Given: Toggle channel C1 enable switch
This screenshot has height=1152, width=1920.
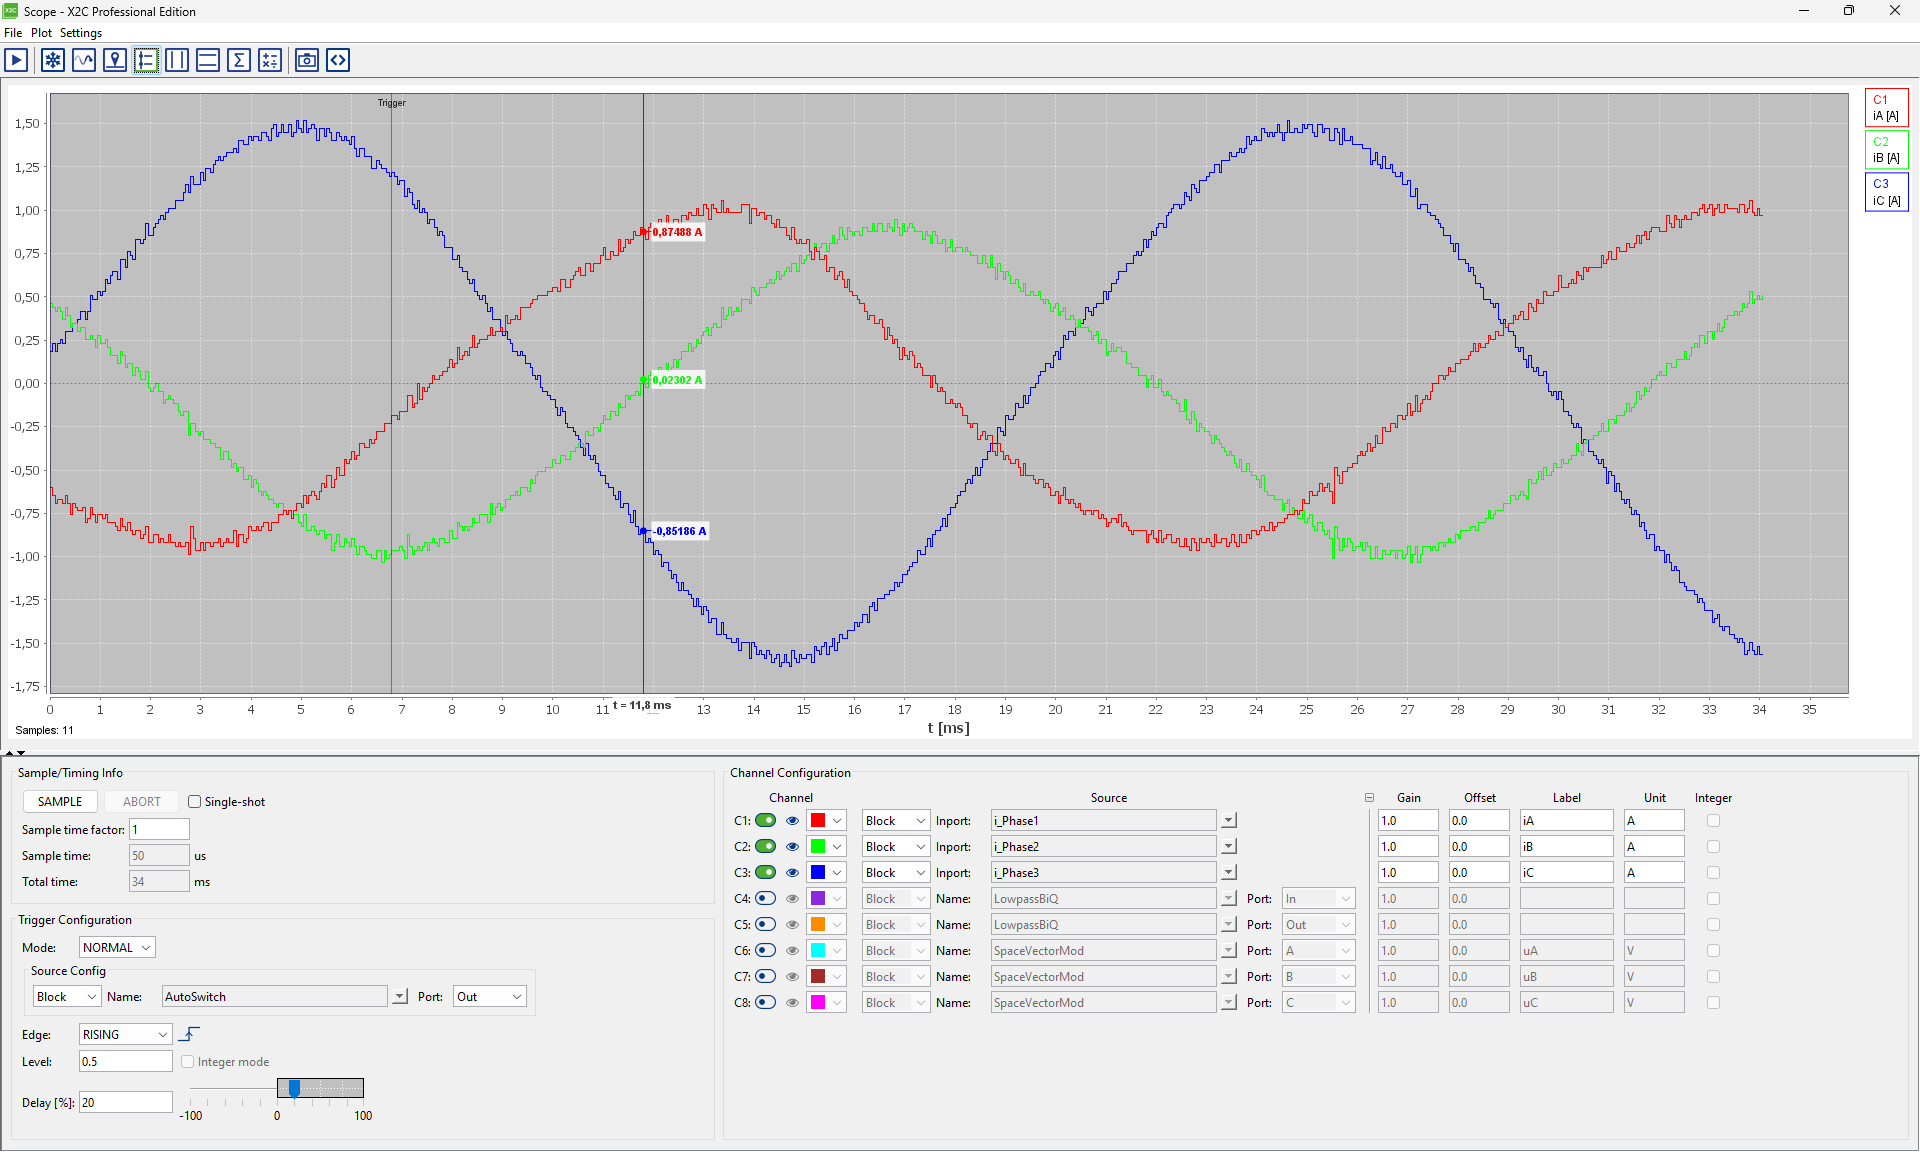Looking at the screenshot, I should [765, 820].
